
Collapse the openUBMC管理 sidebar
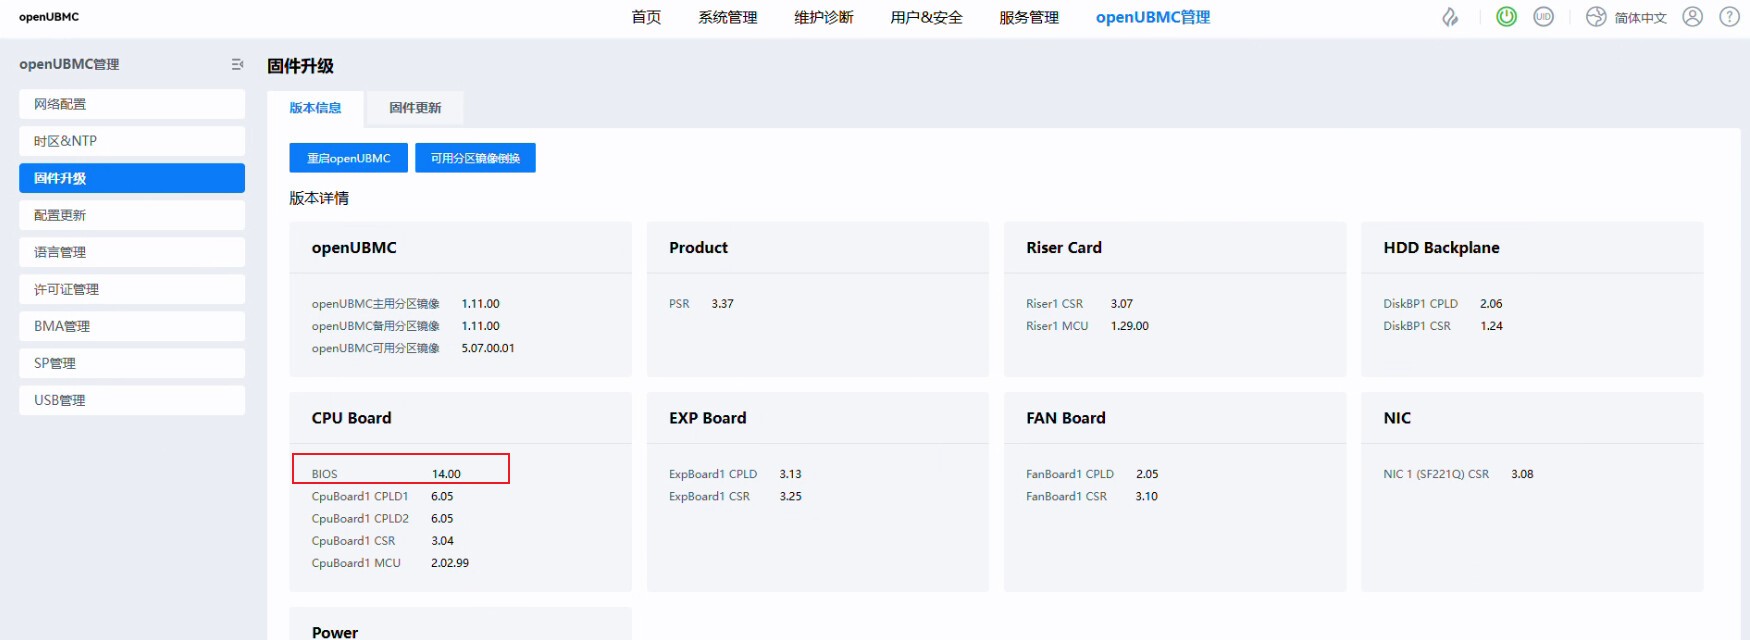237,64
